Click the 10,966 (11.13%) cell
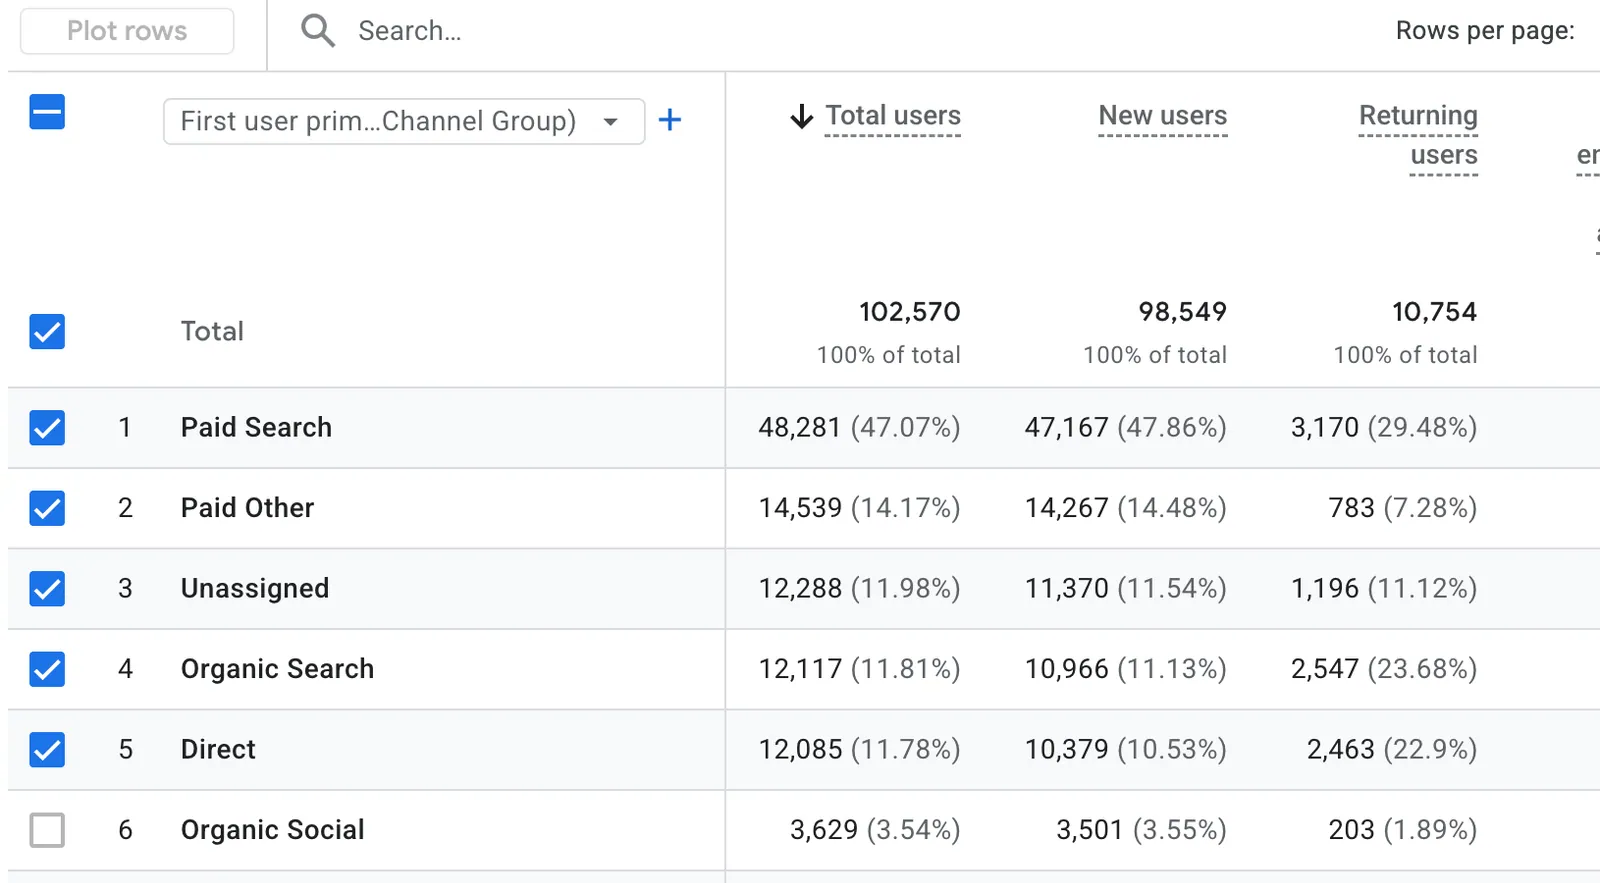Viewport: 1600px width, 883px height. [x=1125, y=669]
